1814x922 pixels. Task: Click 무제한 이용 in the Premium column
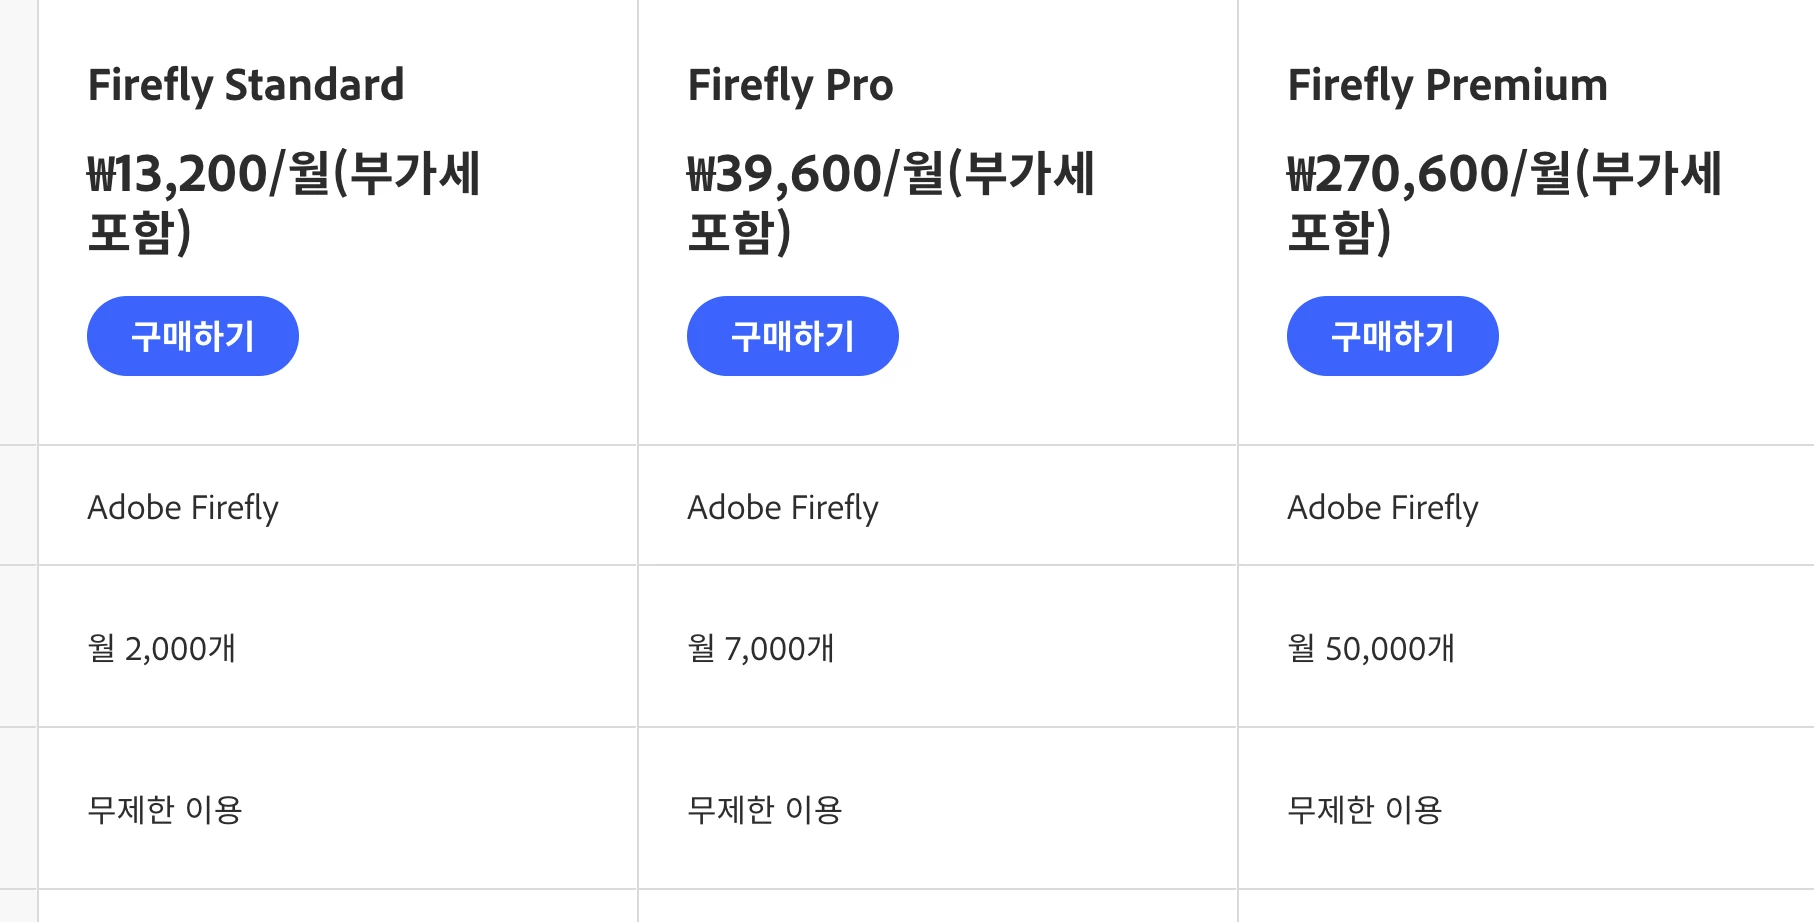[x=1365, y=809]
